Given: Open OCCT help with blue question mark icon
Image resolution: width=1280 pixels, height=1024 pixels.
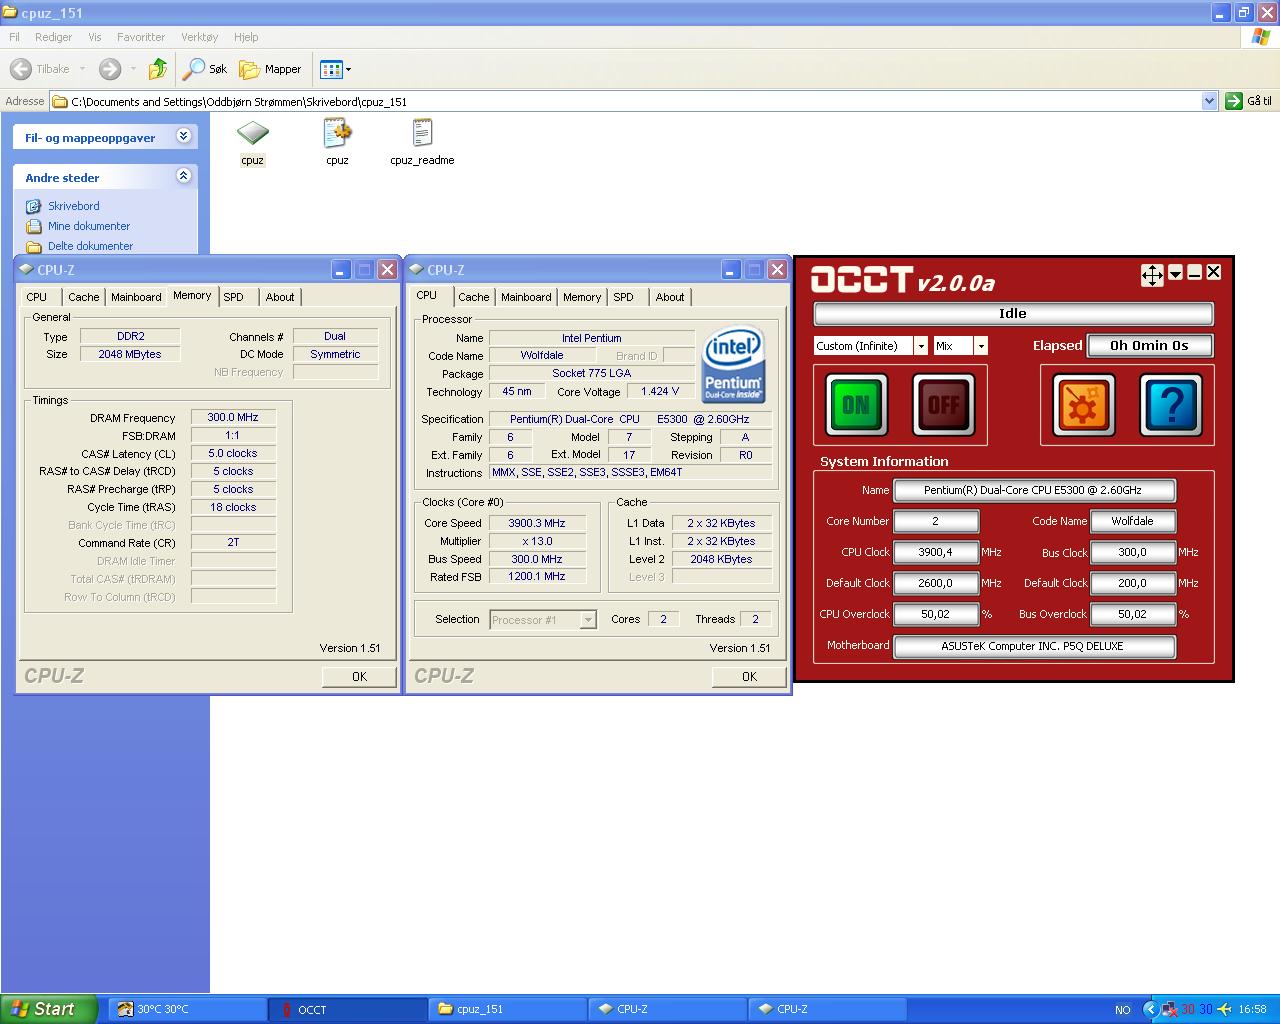Looking at the screenshot, I should 1171,405.
